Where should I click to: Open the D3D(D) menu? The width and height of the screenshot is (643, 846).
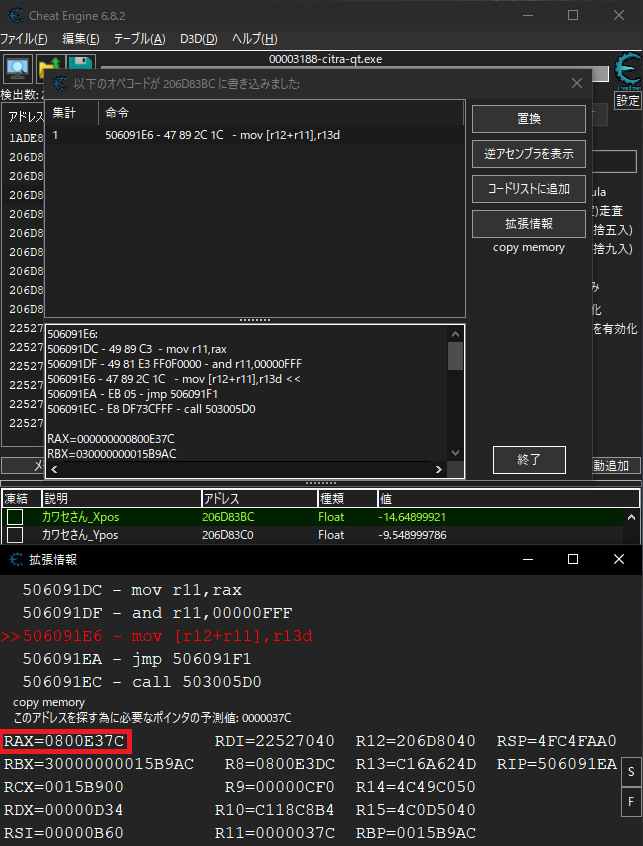[199, 39]
